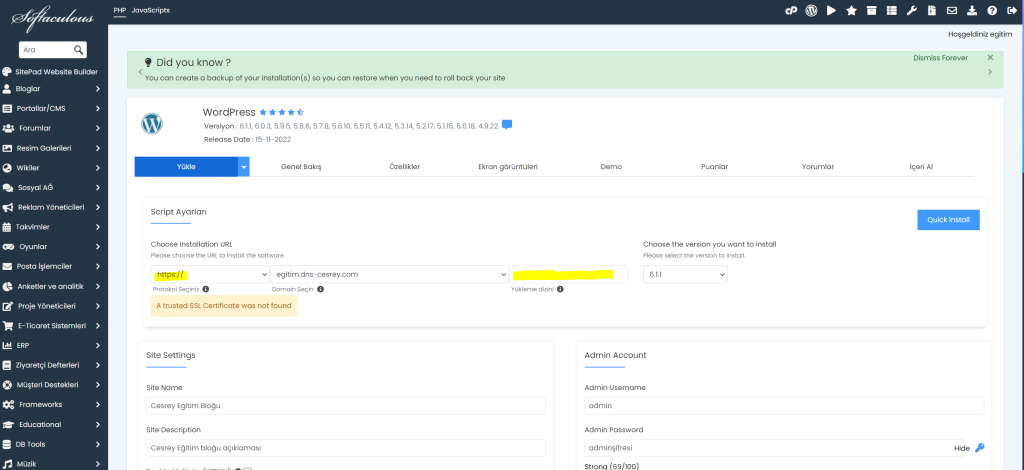The width and height of the screenshot is (1024, 470).
Task: Click the Admin Username field
Action: pyautogui.click(x=784, y=405)
